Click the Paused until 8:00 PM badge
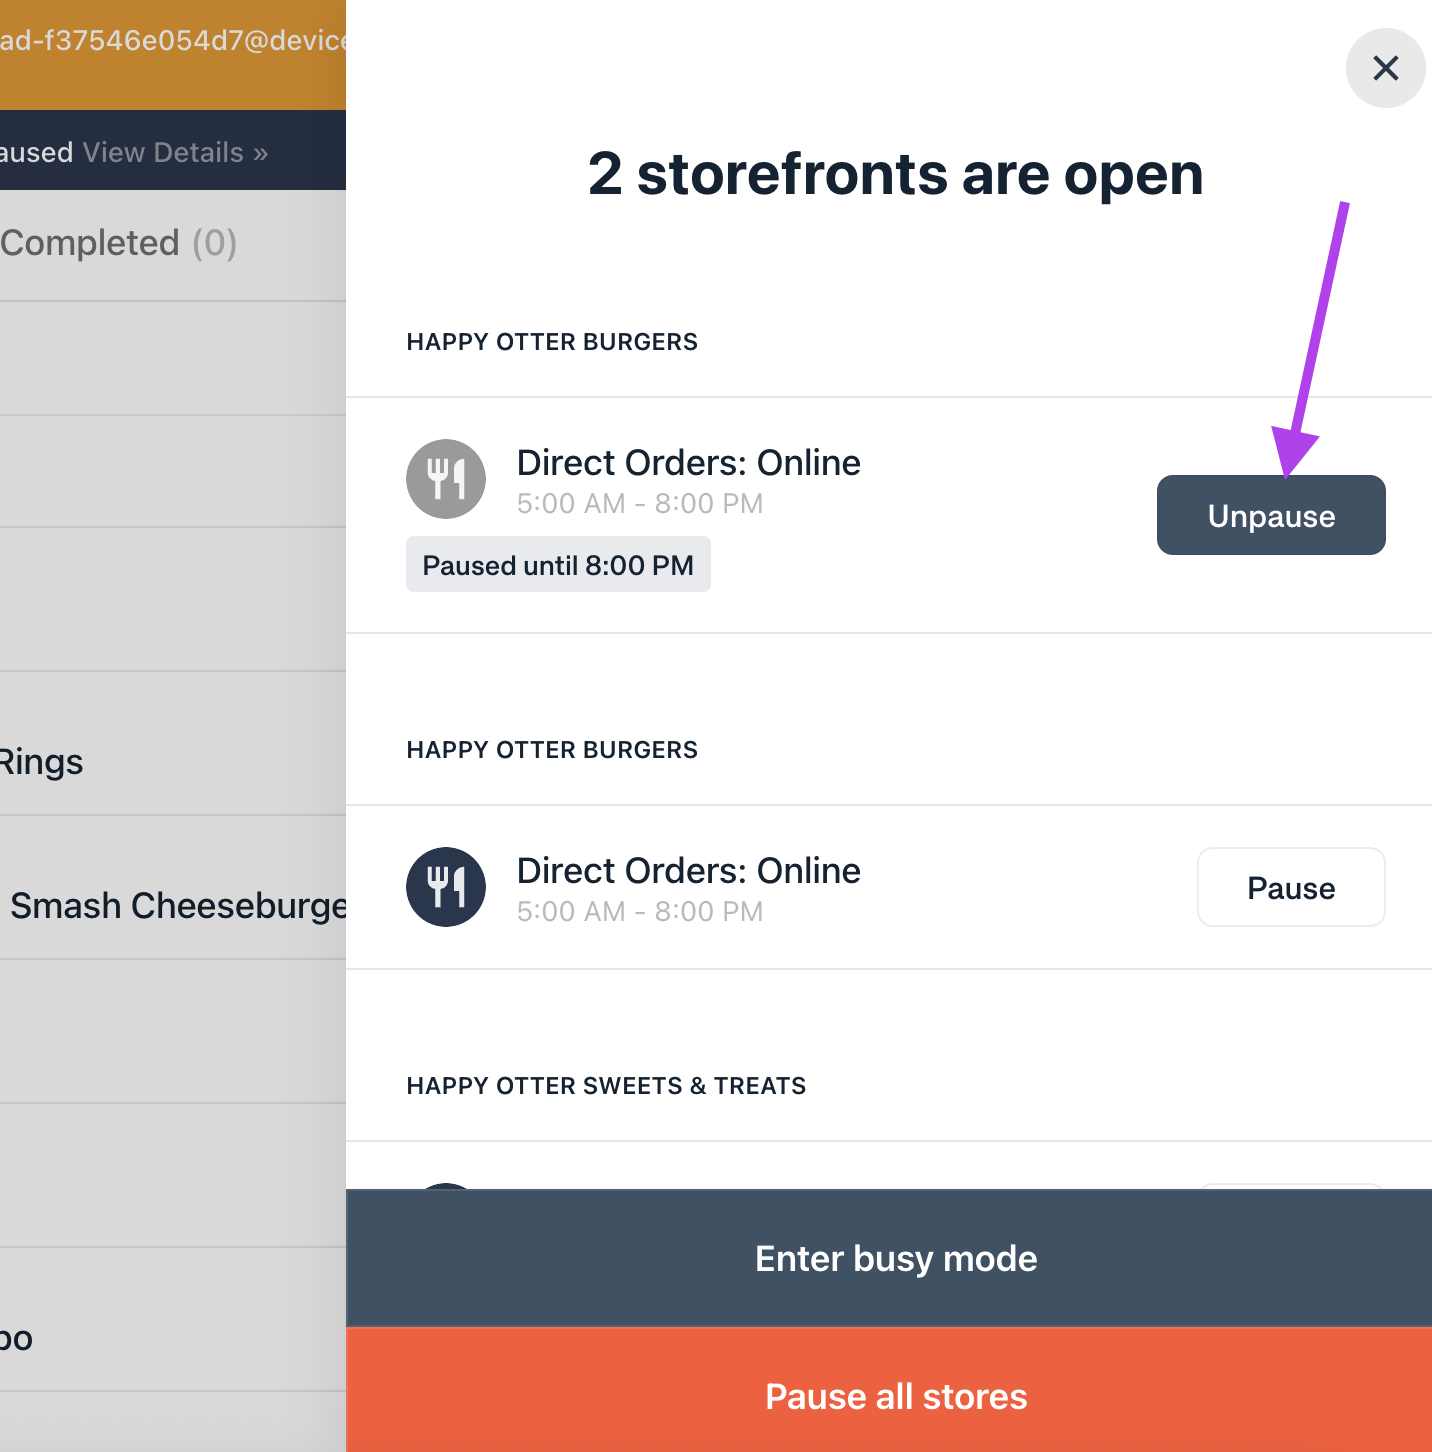This screenshot has height=1452, width=1432. [558, 564]
